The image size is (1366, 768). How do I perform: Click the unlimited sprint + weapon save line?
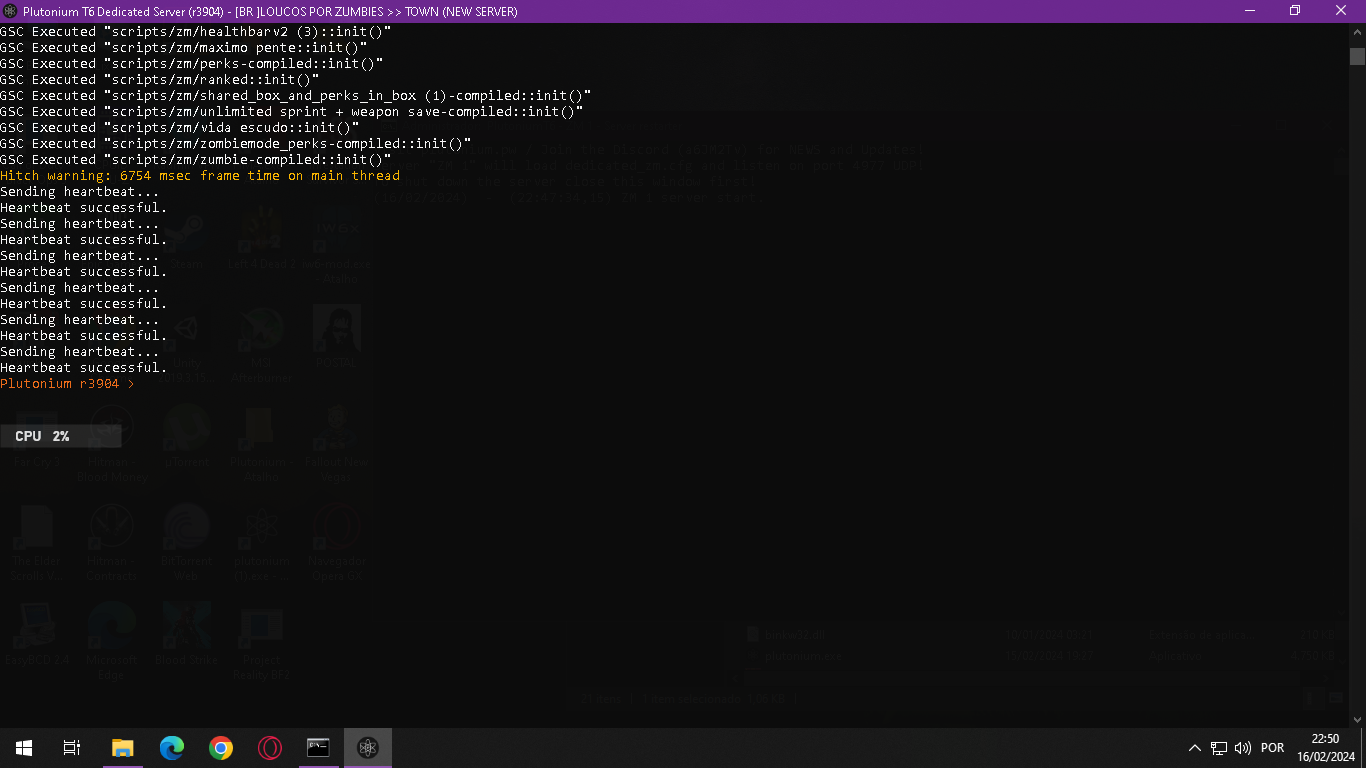click(x=292, y=112)
